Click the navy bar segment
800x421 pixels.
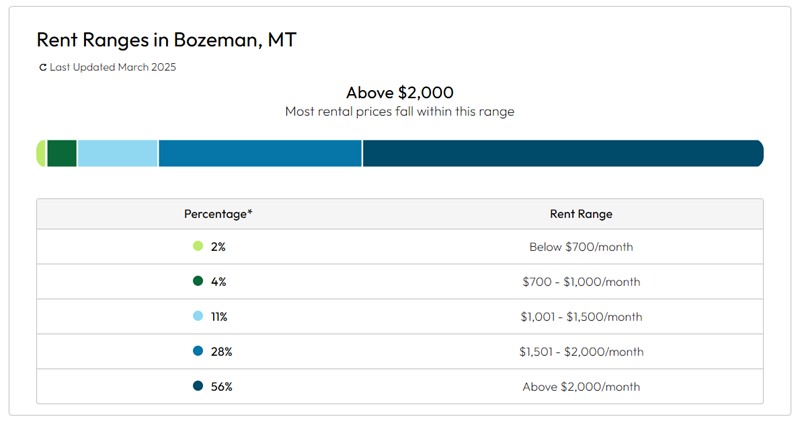[x=562, y=153]
